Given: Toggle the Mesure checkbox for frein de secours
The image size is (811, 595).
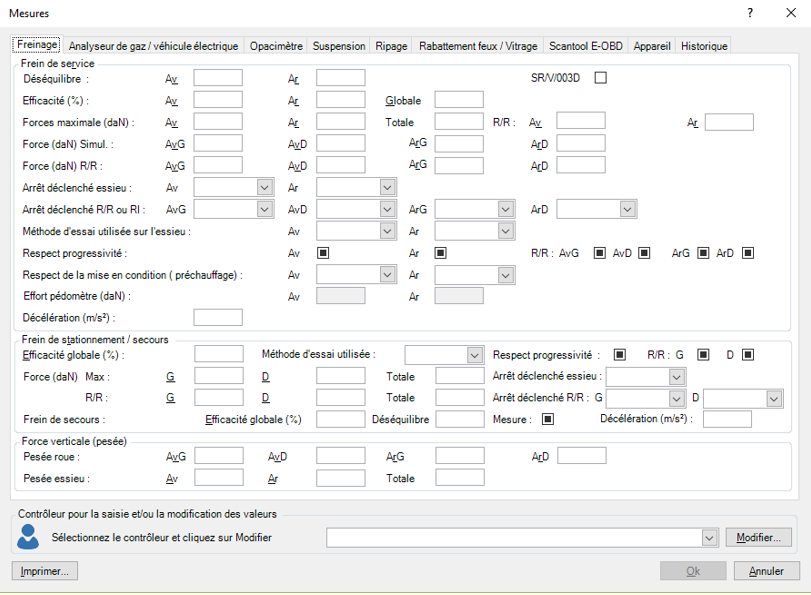Looking at the screenshot, I should pos(548,419).
